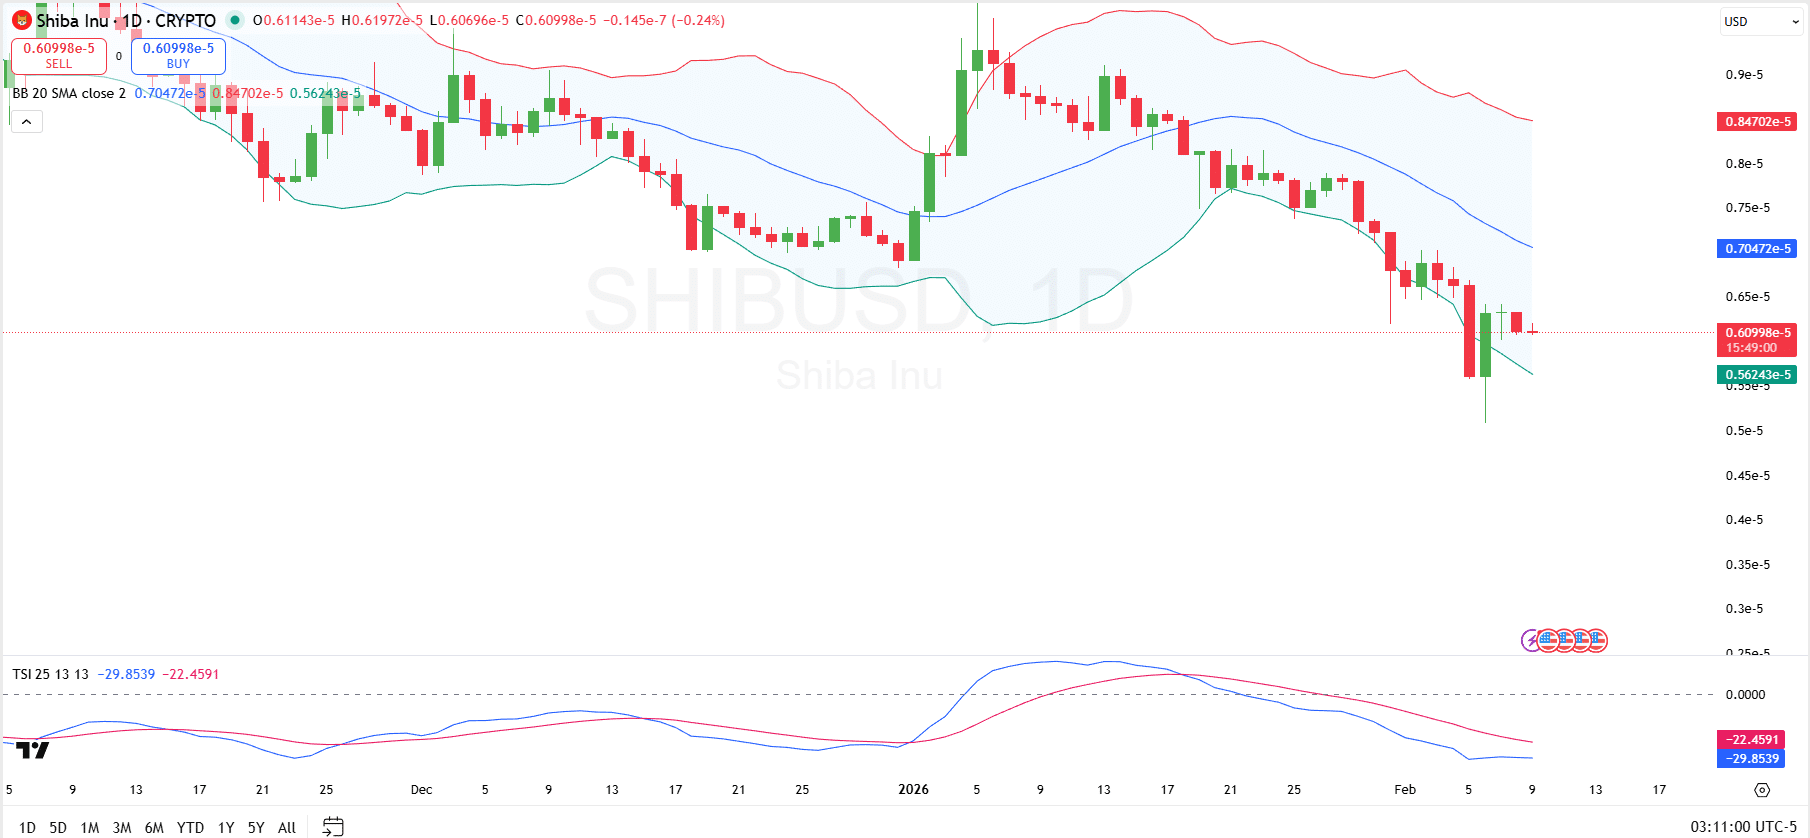Select the YTD time range
The image size is (1810, 838).
[190, 827]
